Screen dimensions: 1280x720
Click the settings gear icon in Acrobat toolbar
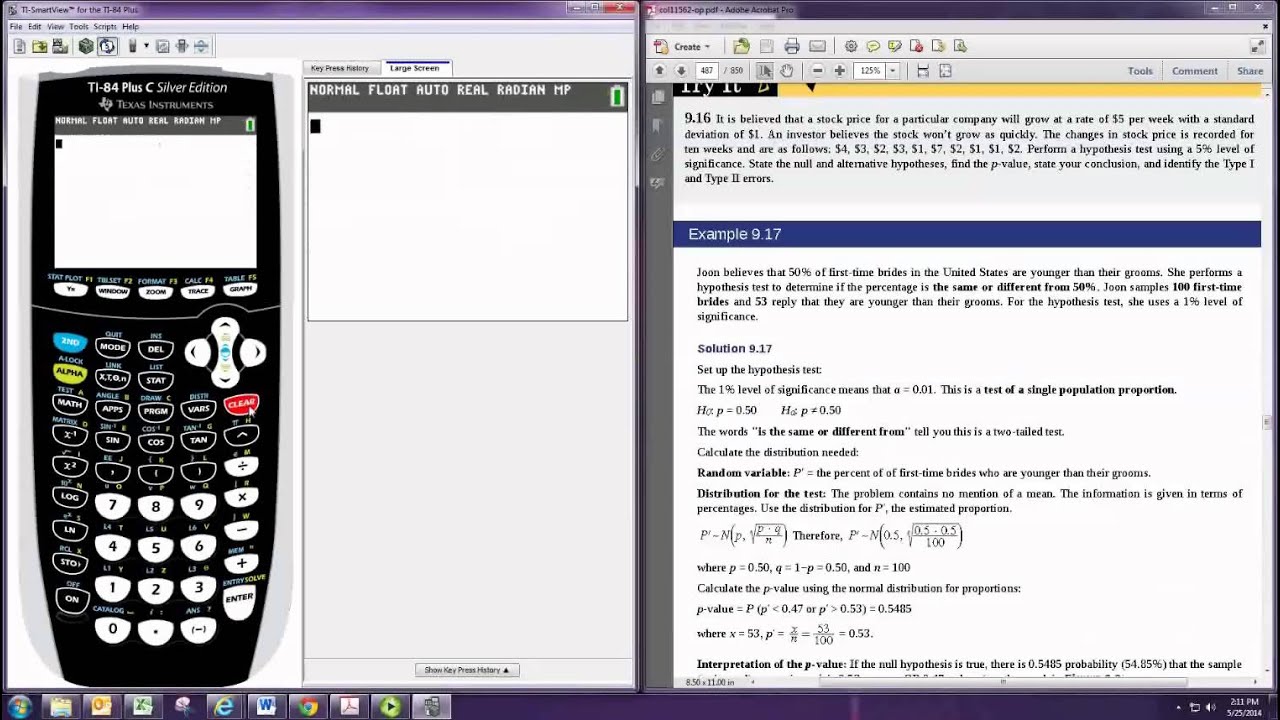point(851,46)
